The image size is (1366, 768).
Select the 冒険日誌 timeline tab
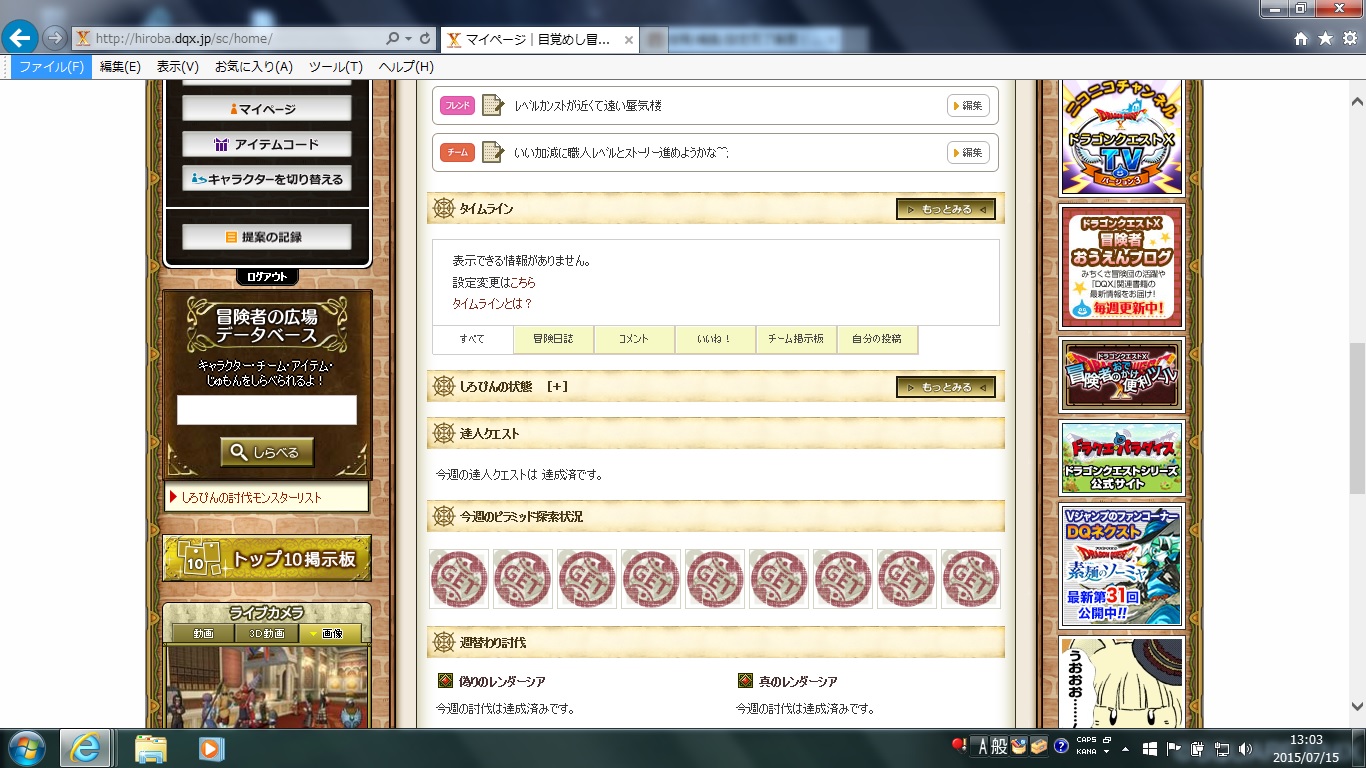[x=553, y=339]
